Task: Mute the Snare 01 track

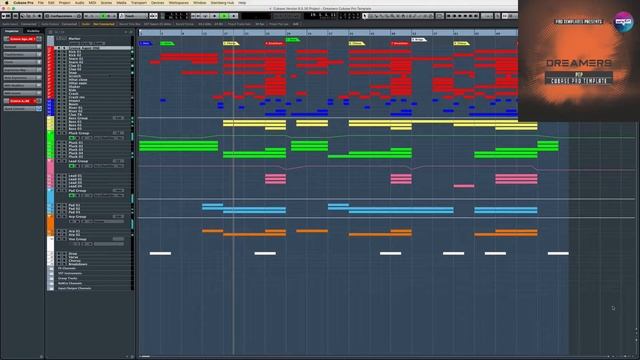Action: [x=59, y=59]
